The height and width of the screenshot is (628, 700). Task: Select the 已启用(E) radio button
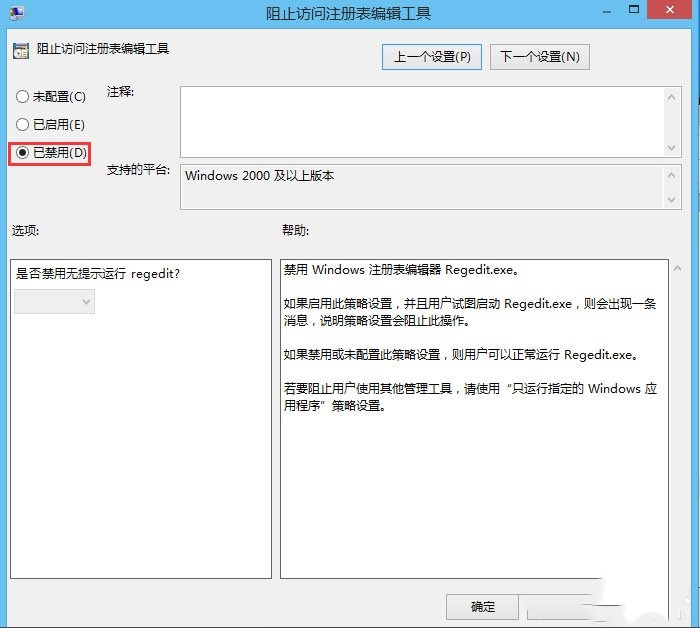click(23, 125)
